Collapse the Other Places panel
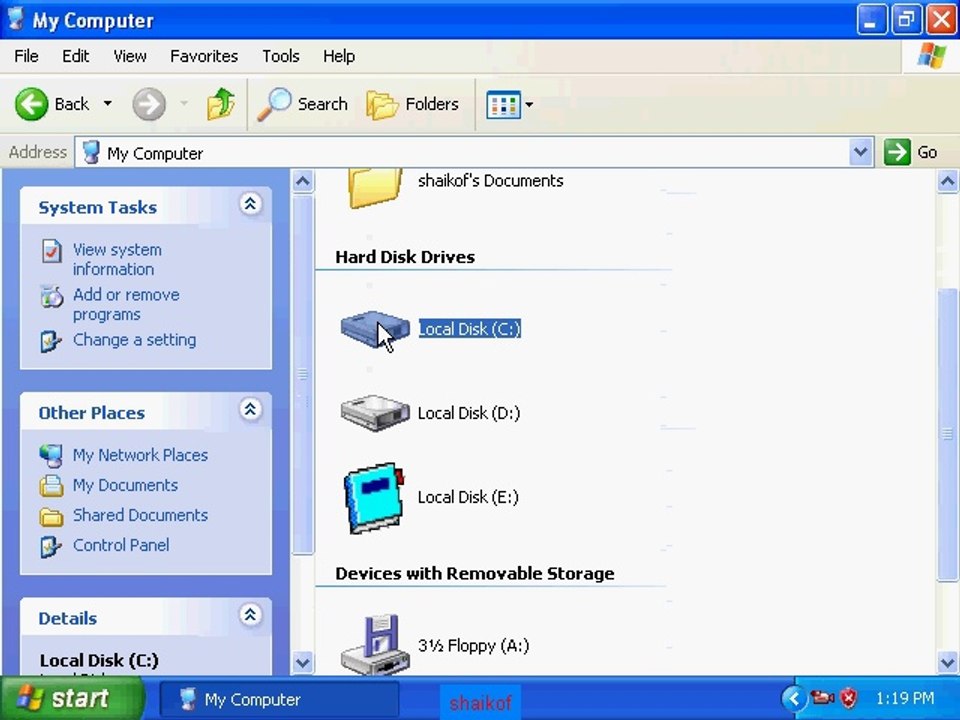 click(x=250, y=409)
